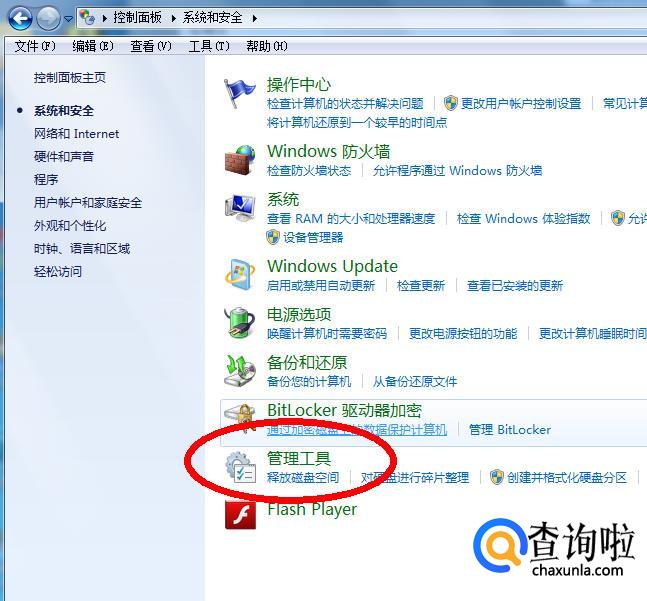
Task: Open the BitLocker drive lock icon
Action: (x=240, y=418)
